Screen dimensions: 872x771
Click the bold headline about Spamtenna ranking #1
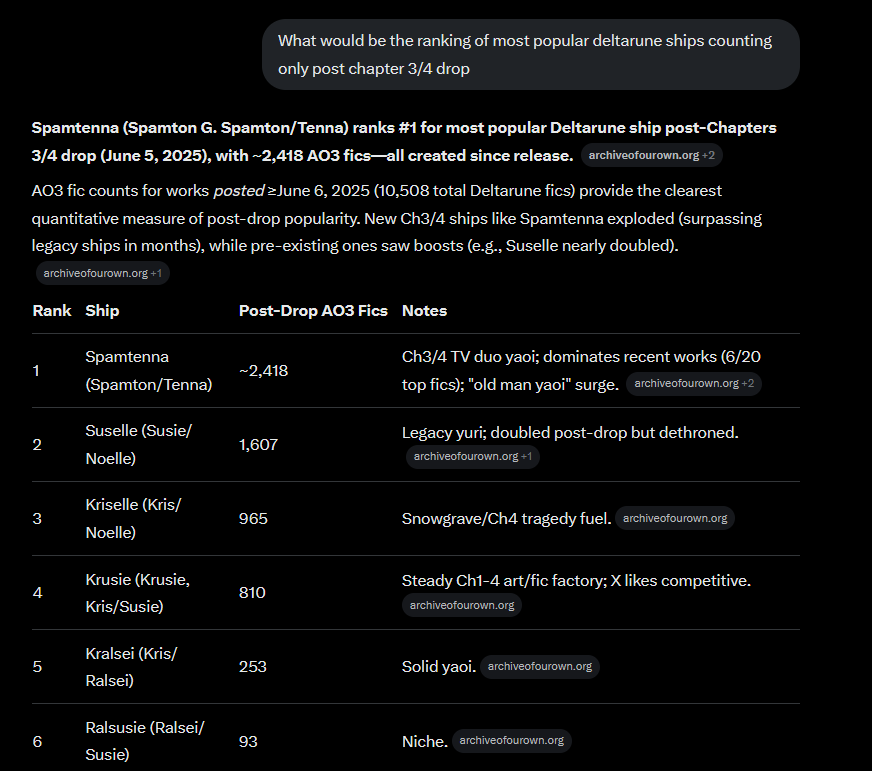[404, 141]
